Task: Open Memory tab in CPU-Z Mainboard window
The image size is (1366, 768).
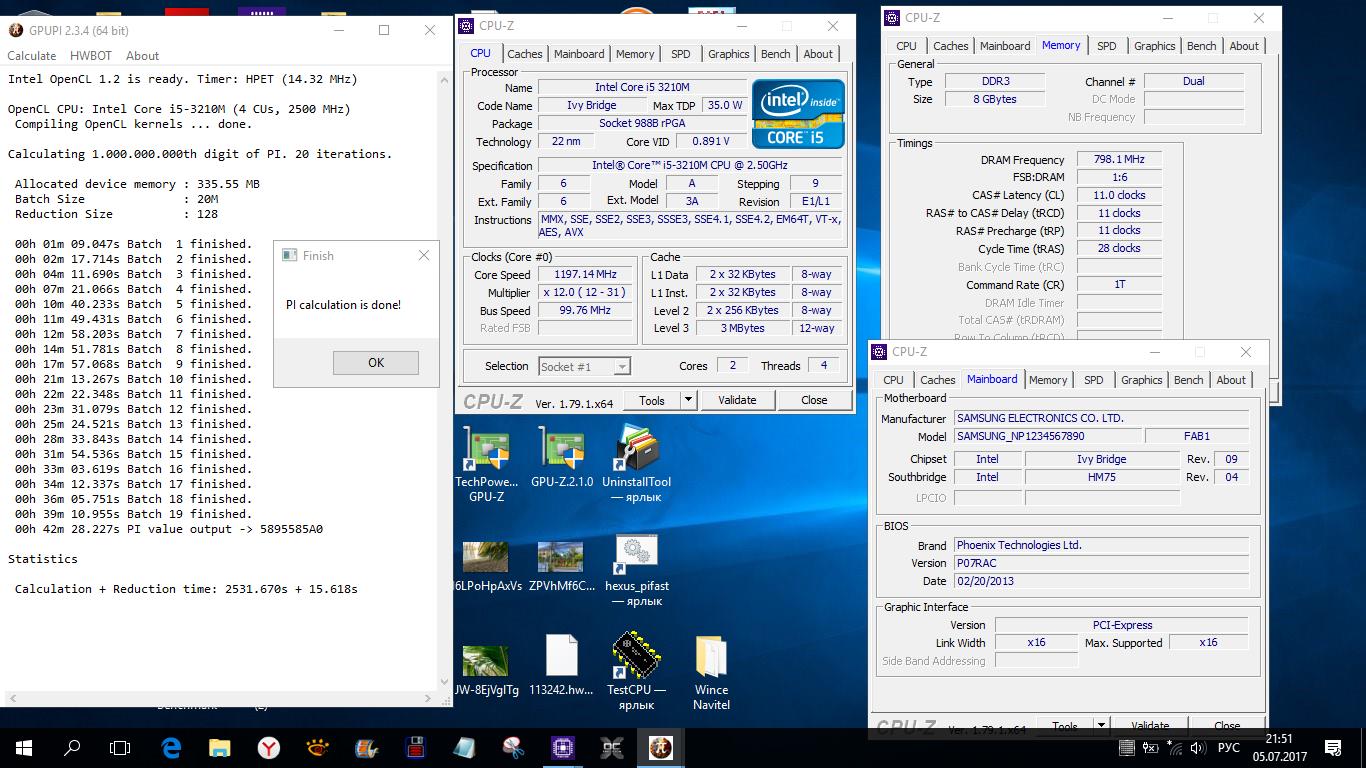Action: coord(1047,380)
